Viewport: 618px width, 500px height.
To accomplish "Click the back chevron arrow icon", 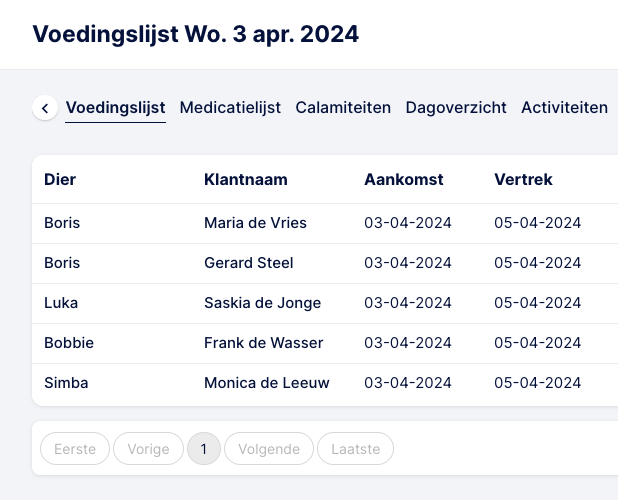I will click(x=45, y=108).
